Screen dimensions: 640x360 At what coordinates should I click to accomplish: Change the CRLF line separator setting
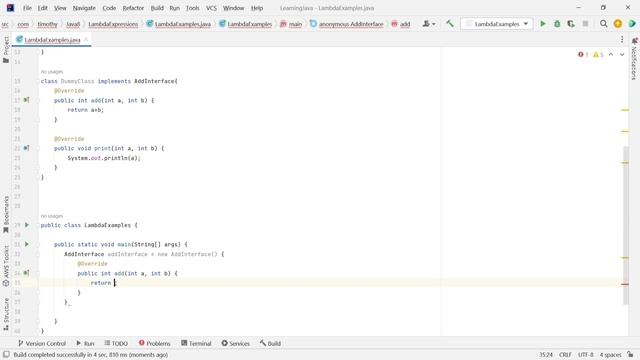click(x=565, y=355)
